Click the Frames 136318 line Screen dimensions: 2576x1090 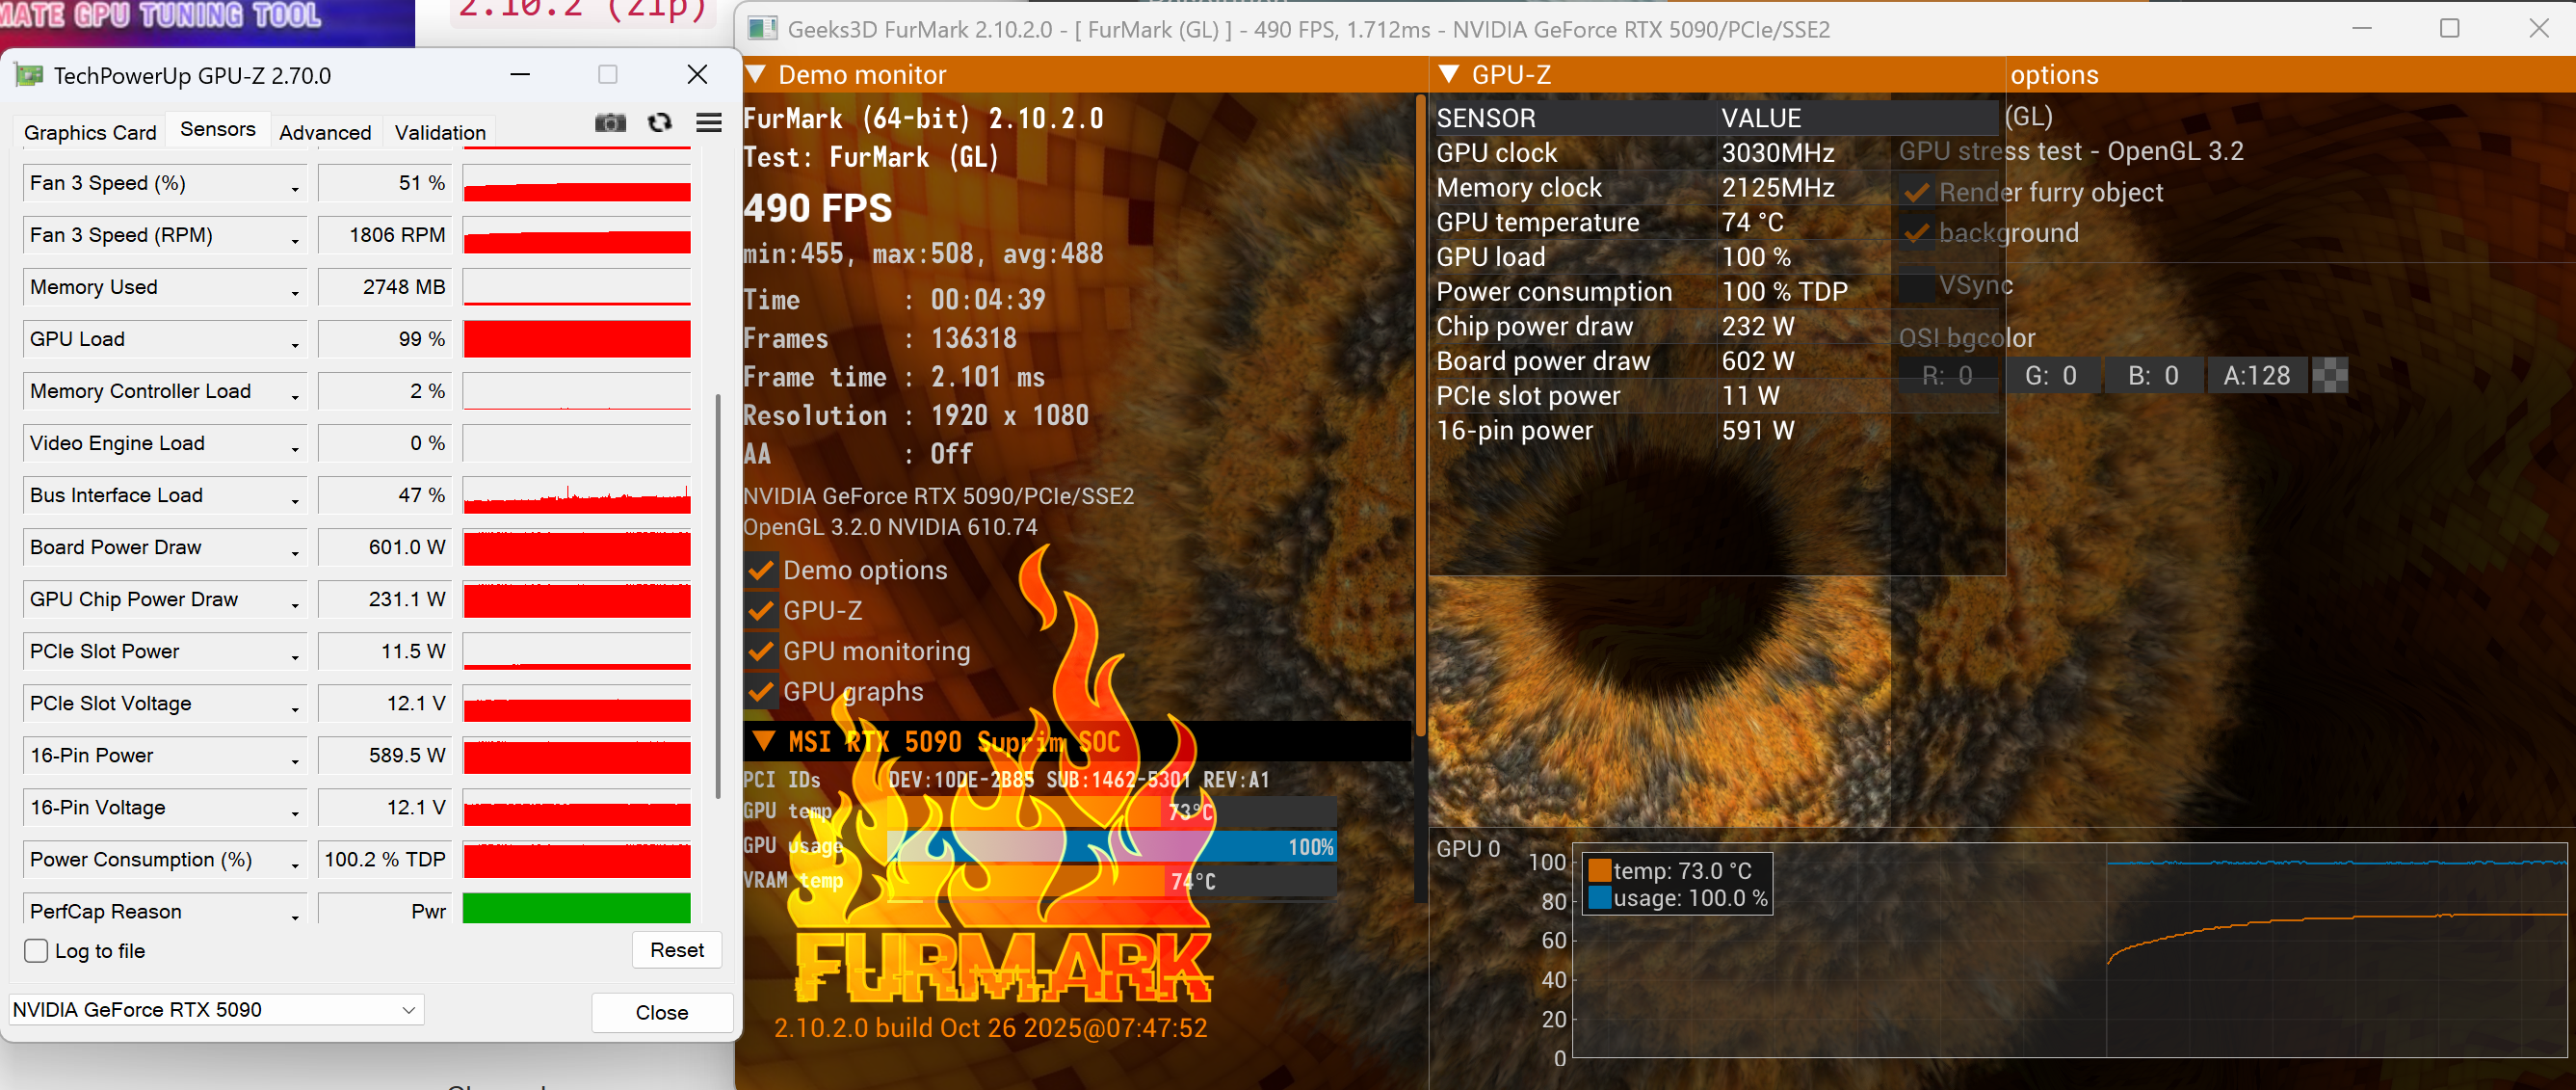pos(880,339)
